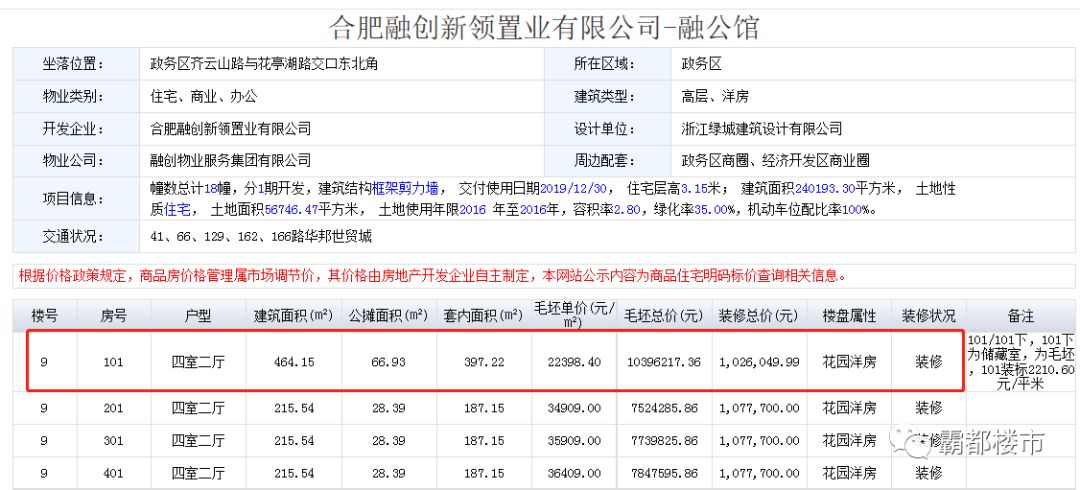Click the 建筑面积(m²) column header
This screenshot has height=490, width=1080.
[x=293, y=316]
